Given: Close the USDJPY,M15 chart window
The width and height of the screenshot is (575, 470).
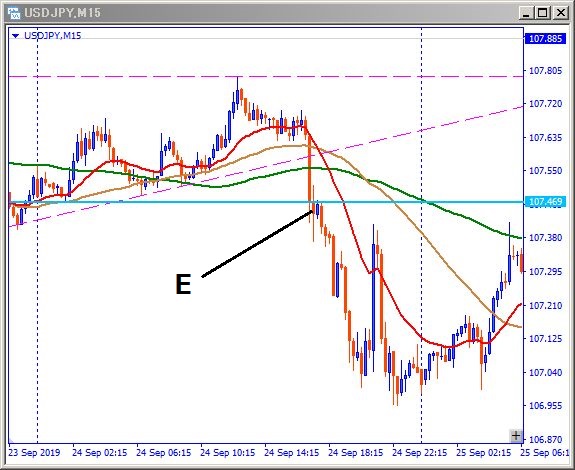Looking at the screenshot, I should [x=561, y=14].
